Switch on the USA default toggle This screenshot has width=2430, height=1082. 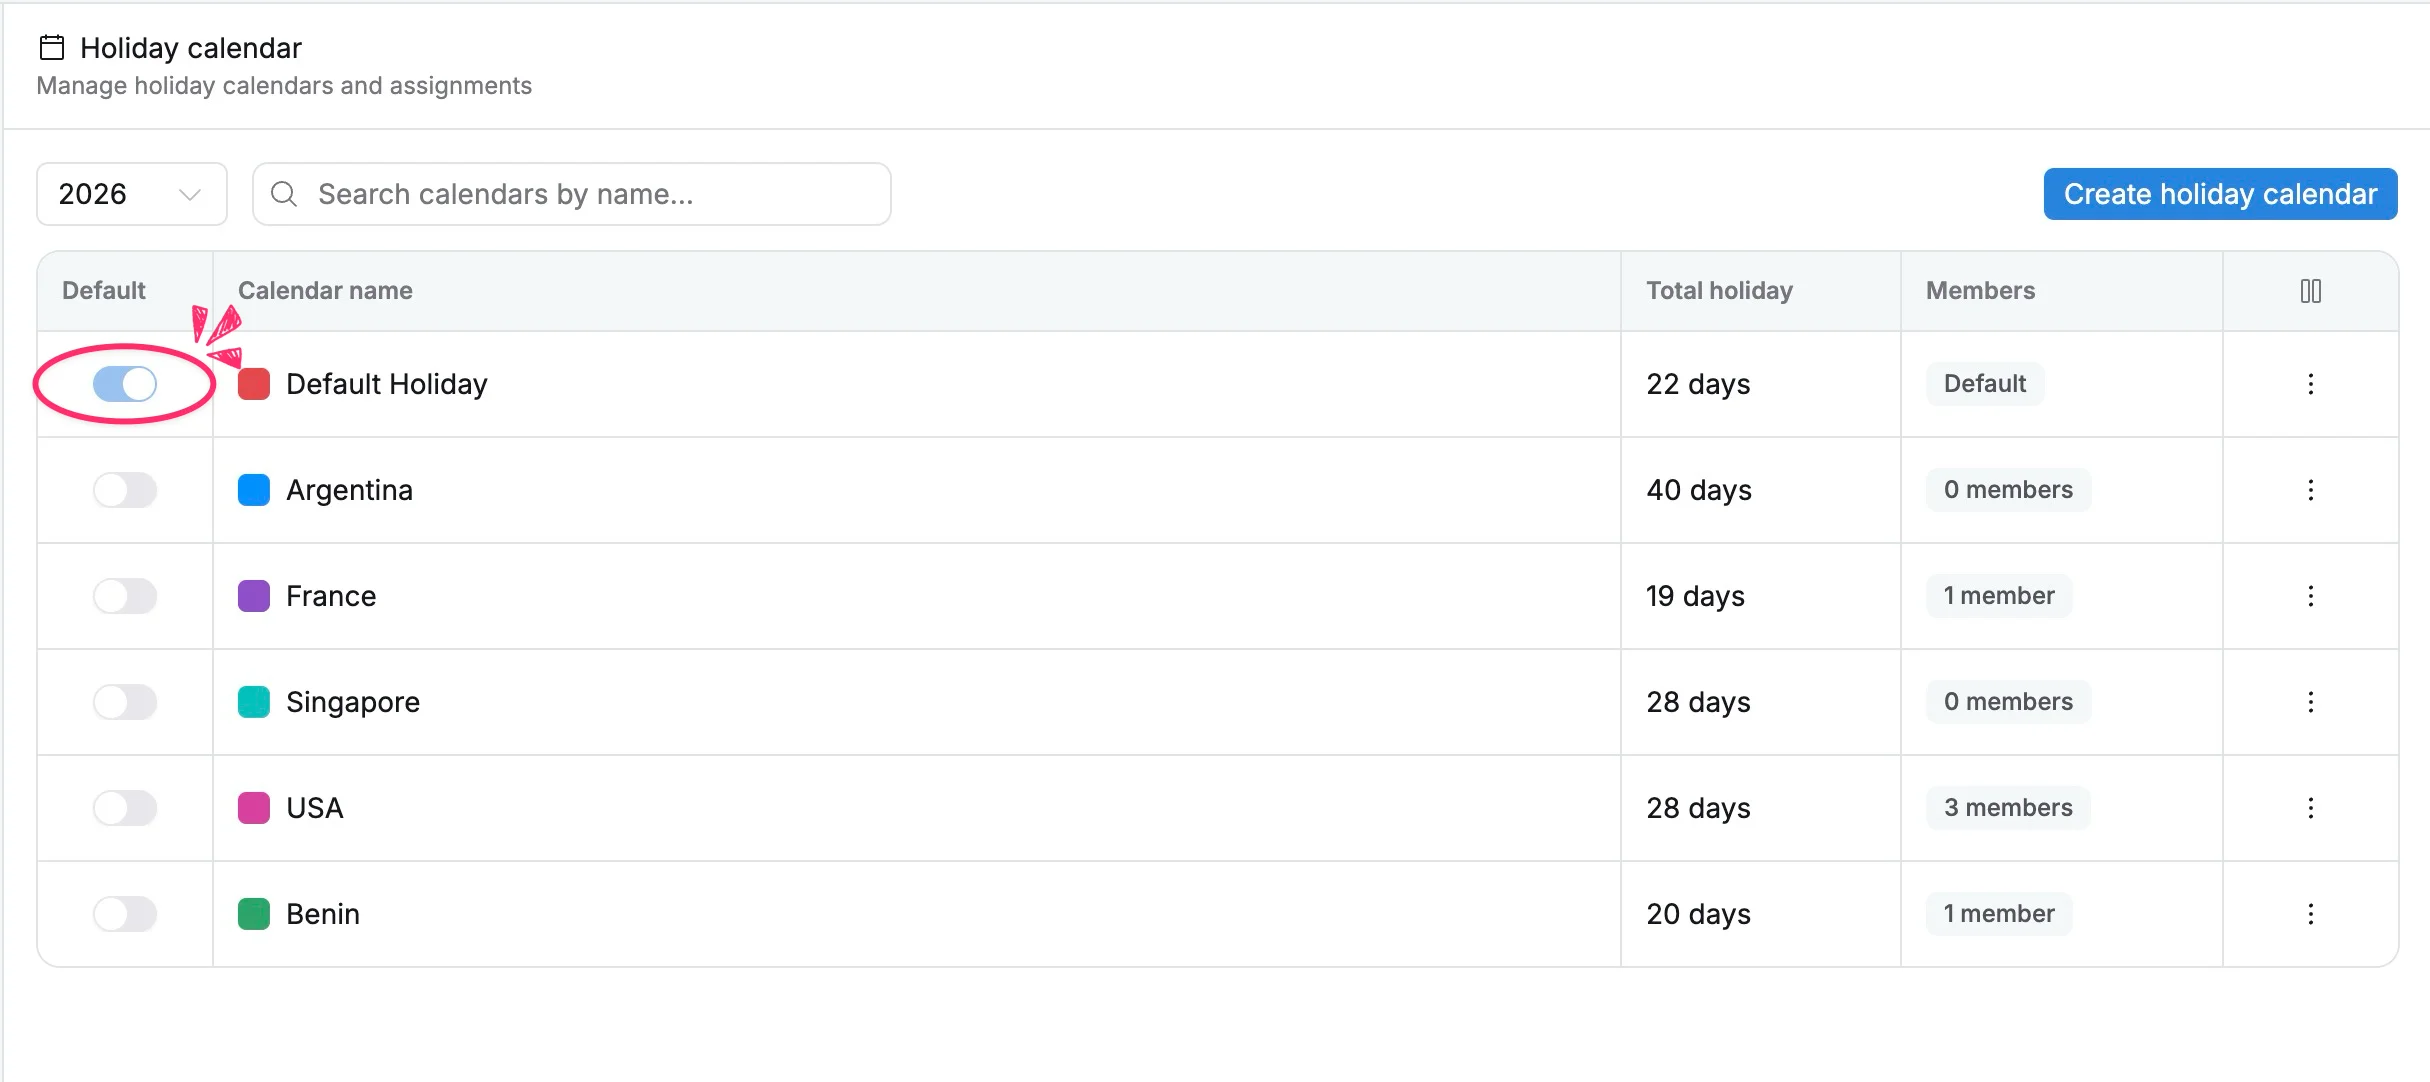coord(125,808)
